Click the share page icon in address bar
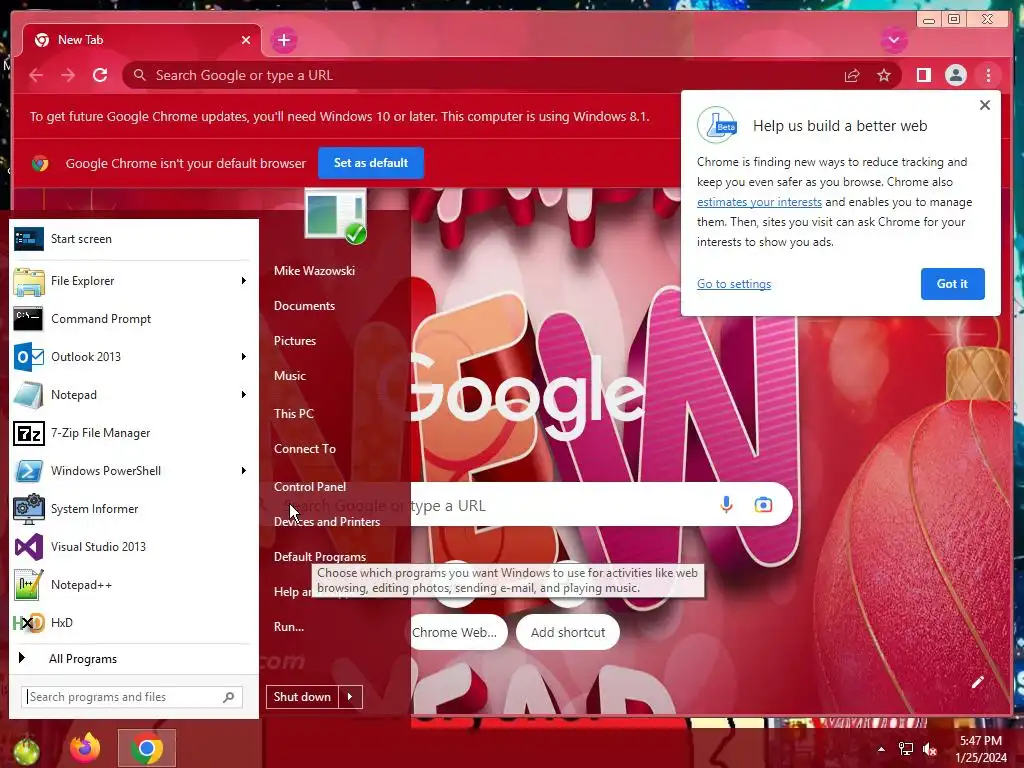1024x768 pixels. [852, 76]
